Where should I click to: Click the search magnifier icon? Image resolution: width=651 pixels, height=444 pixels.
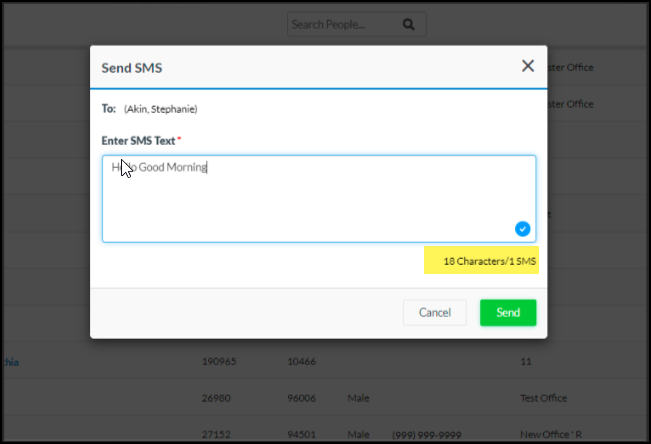(408, 24)
